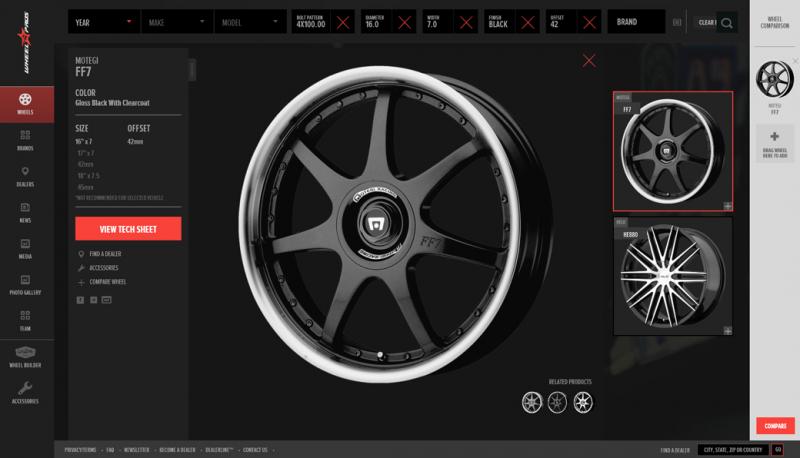Click the search magnifier icon
The image size is (800, 458).
[727, 23]
